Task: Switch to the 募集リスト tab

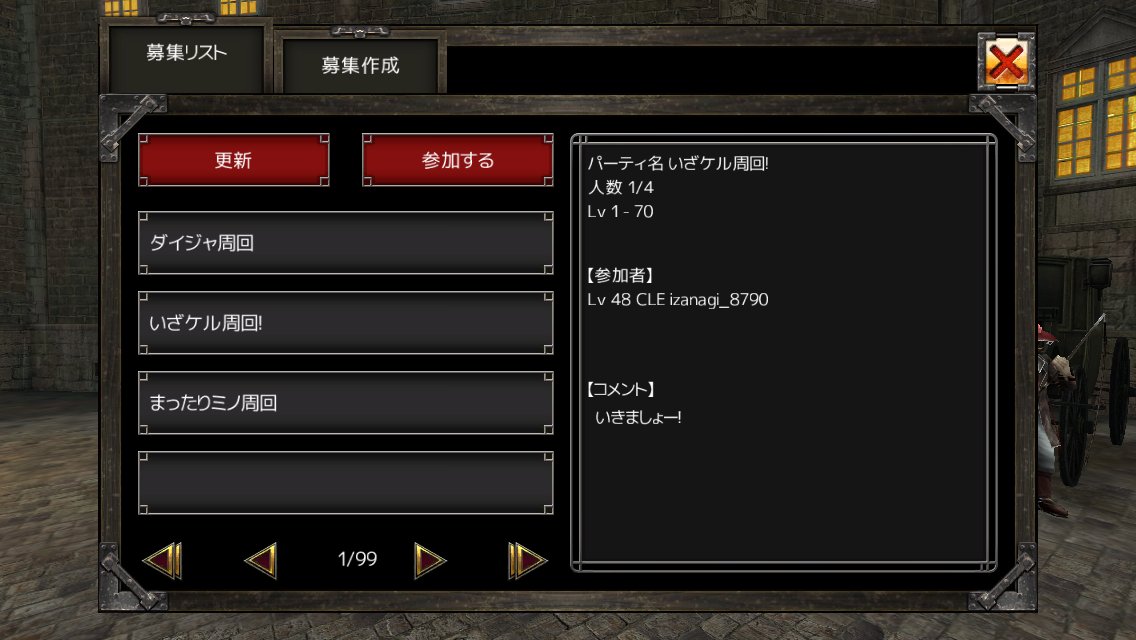Action: coord(186,53)
